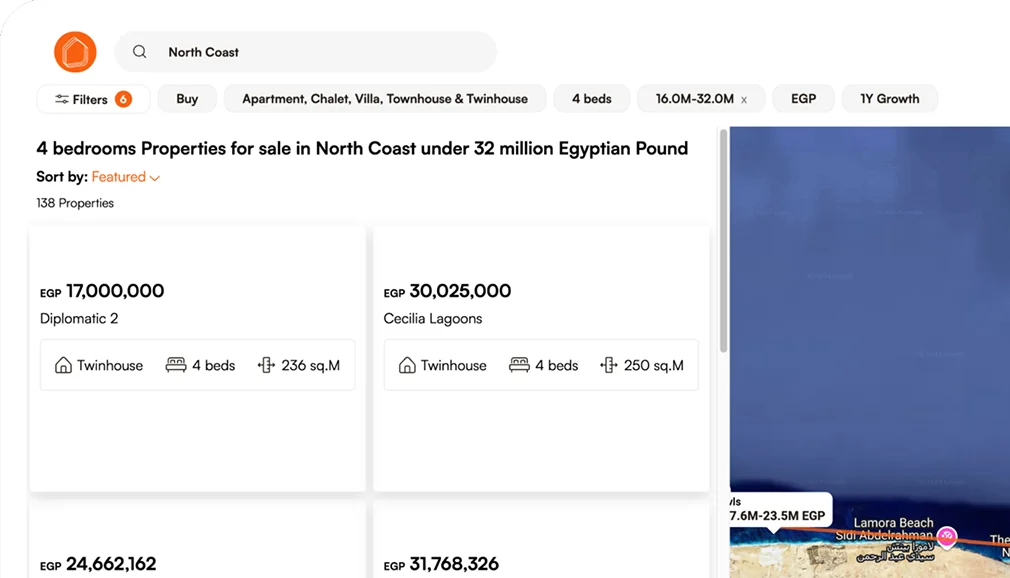Image resolution: width=1010 pixels, height=578 pixels.
Task: Expand the property type filter chip
Action: point(384,99)
